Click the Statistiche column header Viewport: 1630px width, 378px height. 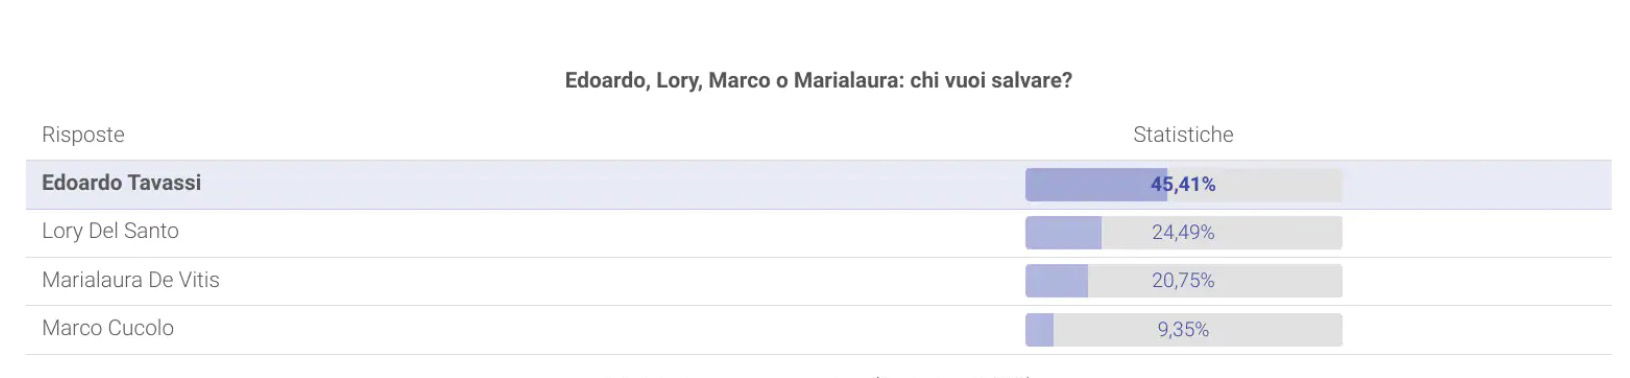click(x=1183, y=135)
